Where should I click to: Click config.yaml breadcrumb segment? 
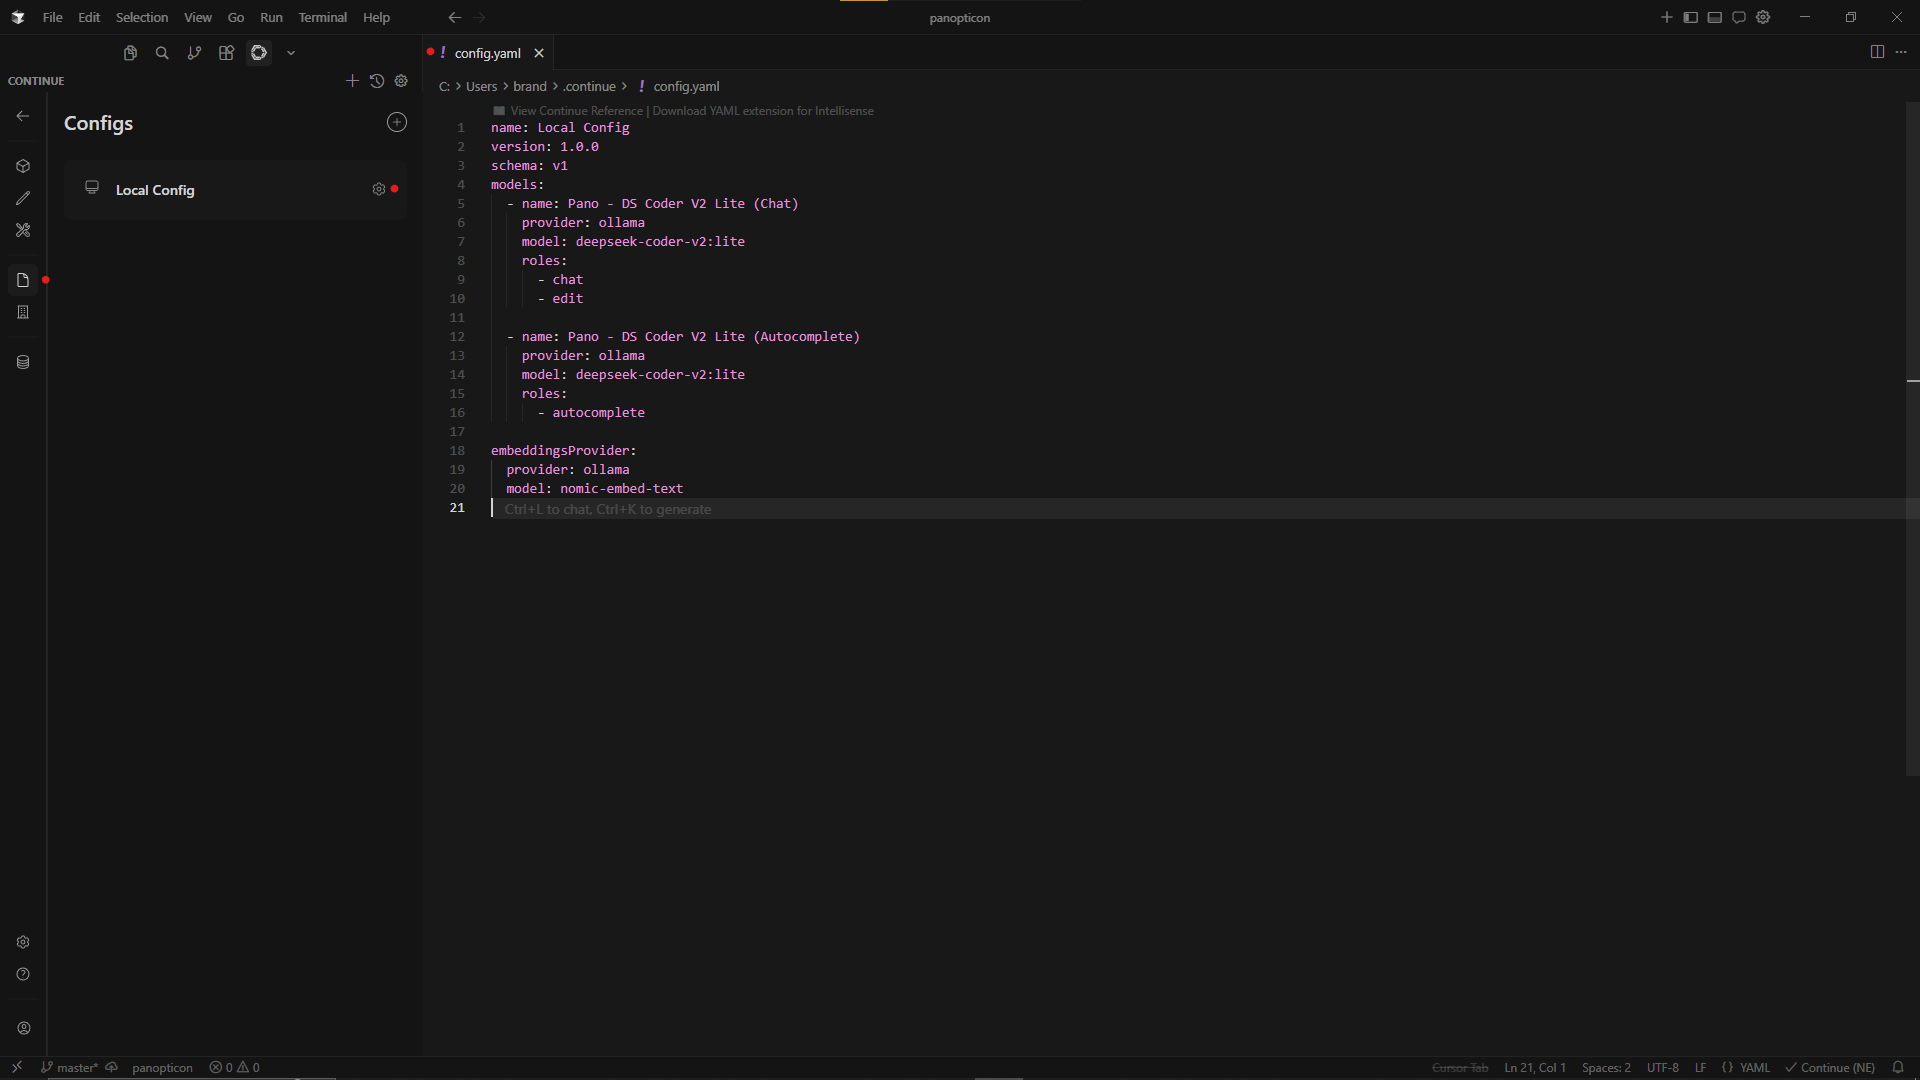coord(686,86)
